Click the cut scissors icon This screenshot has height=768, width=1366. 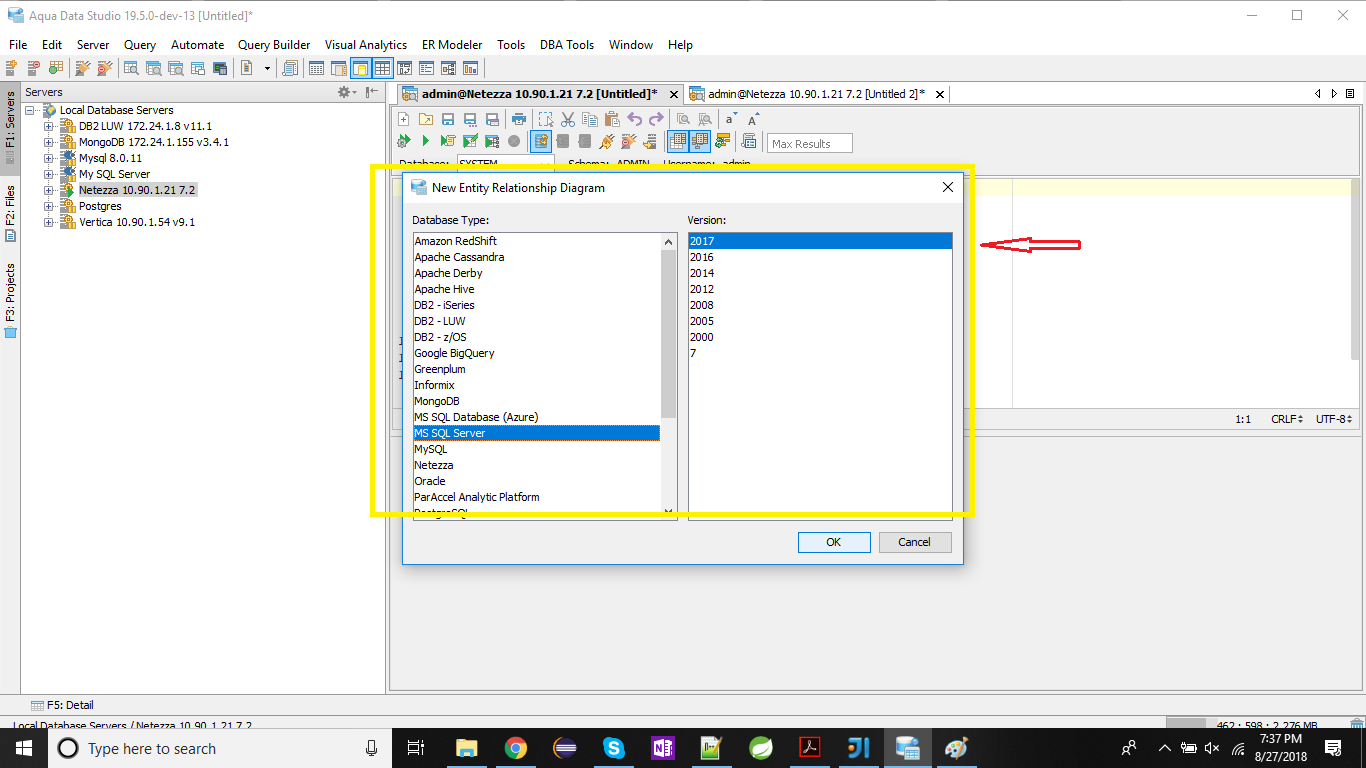568,119
